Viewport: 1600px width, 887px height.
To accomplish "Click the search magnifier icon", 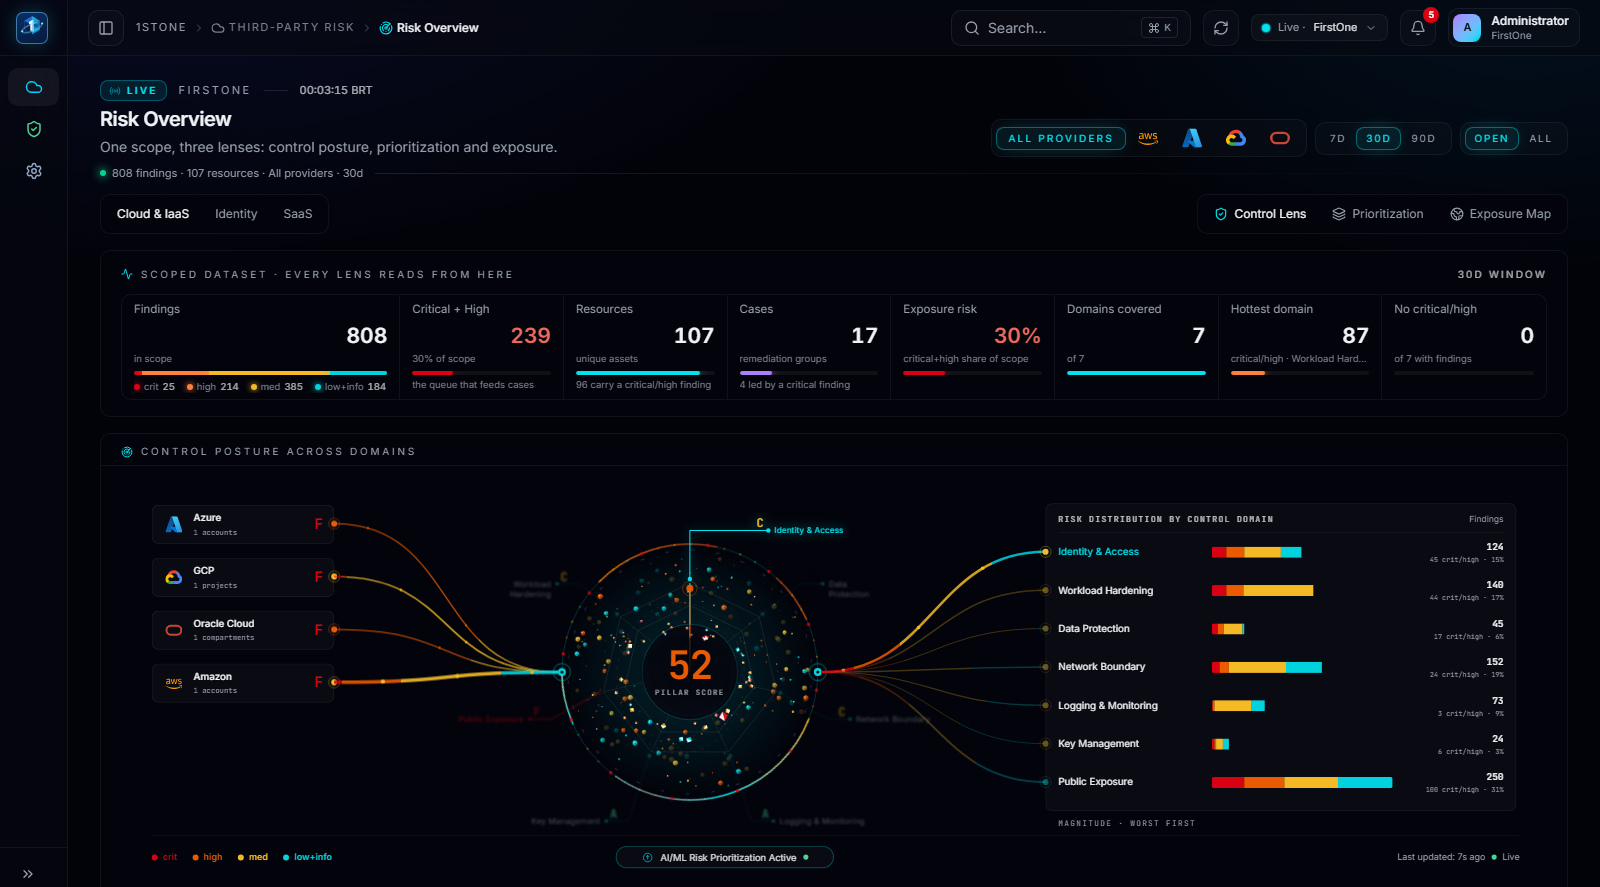I will coord(972,28).
